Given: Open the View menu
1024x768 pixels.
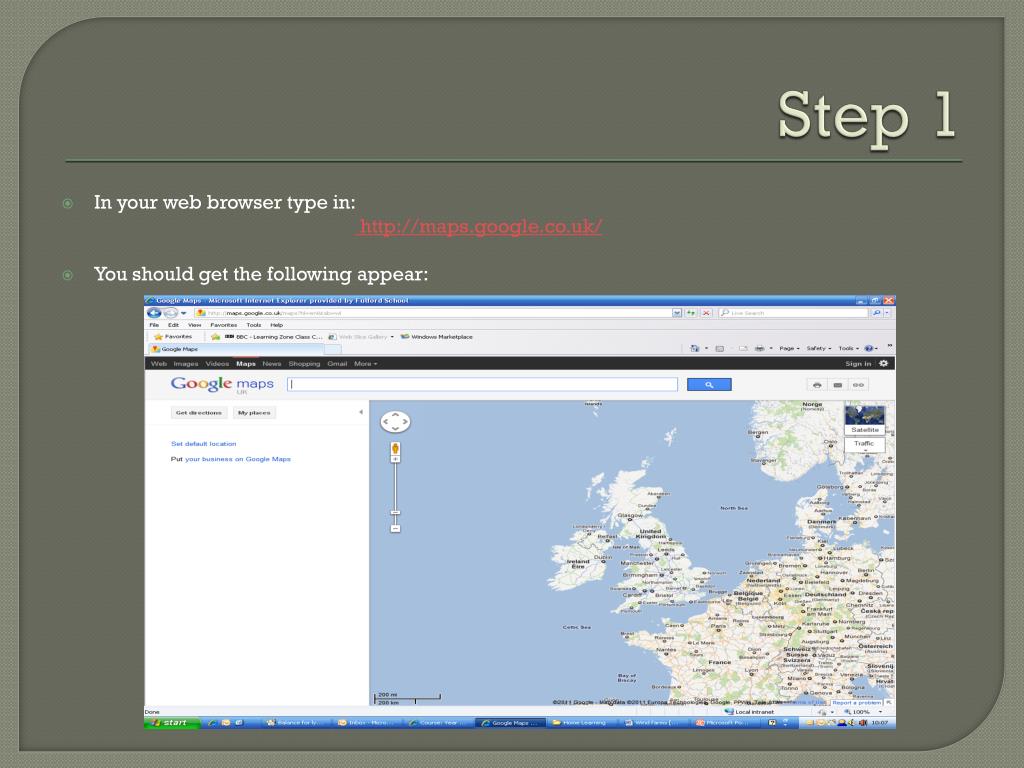Looking at the screenshot, I should 195,325.
